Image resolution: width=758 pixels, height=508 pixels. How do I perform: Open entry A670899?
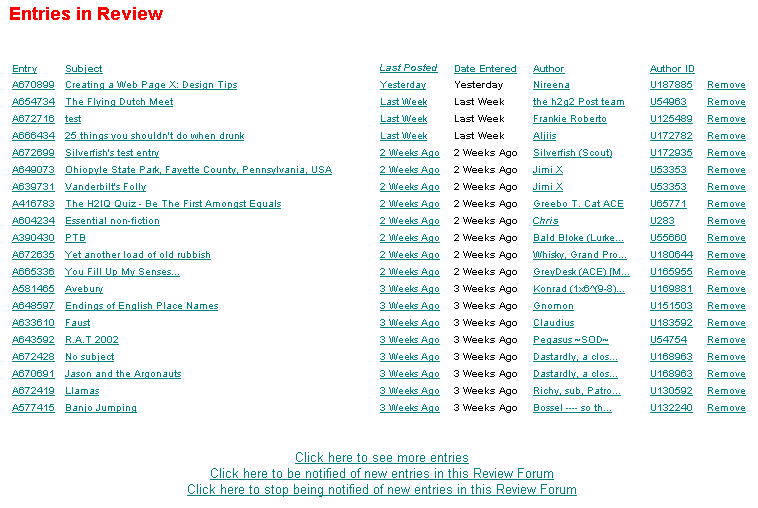(x=33, y=85)
